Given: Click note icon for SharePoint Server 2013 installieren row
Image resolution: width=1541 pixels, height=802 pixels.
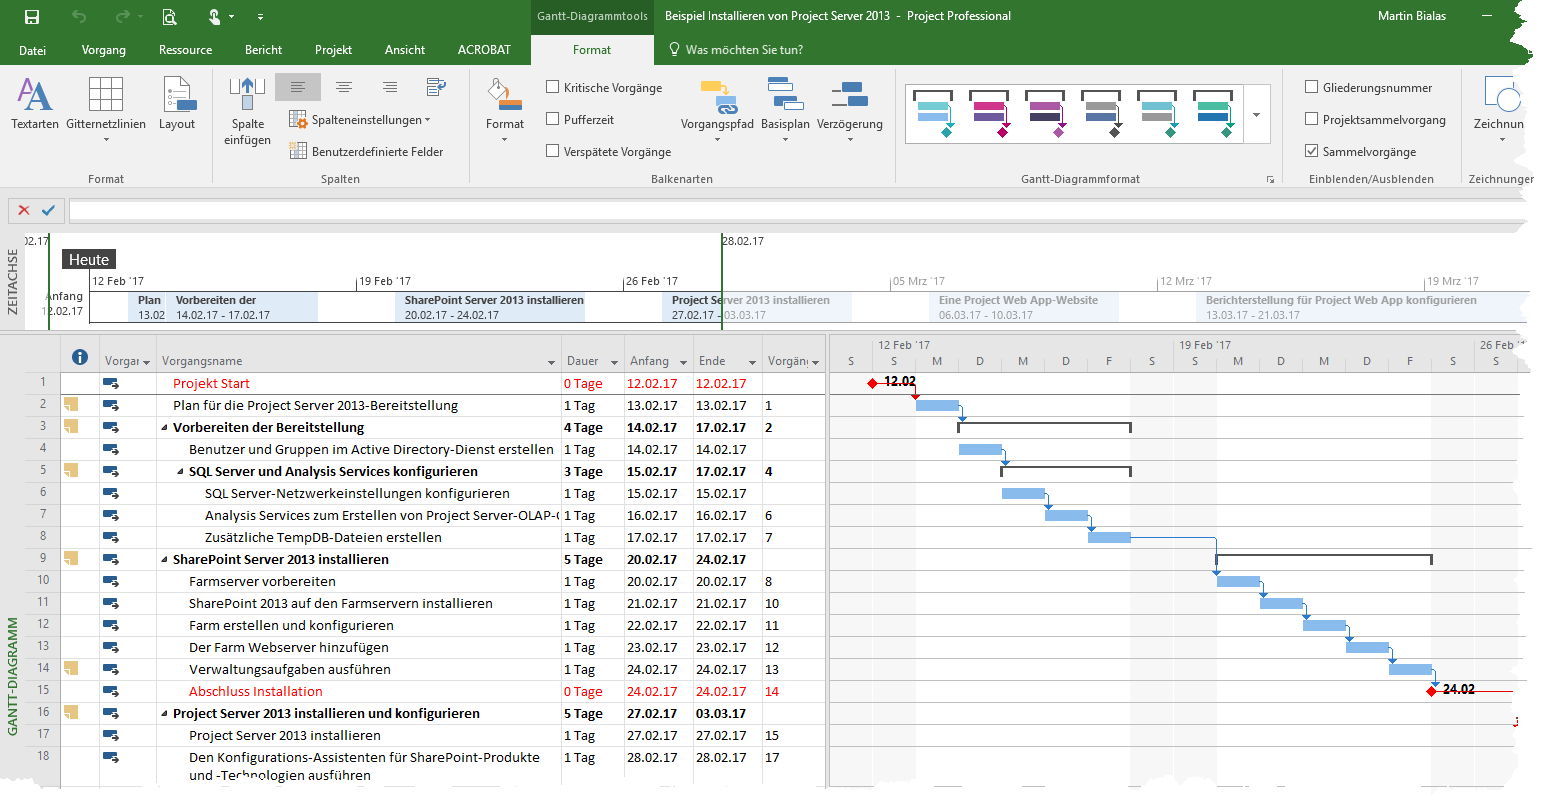Looking at the screenshot, I should (71, 559).
